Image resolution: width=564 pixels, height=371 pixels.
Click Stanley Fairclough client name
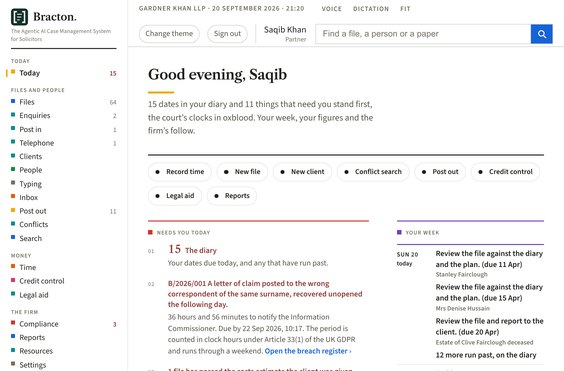pos(461,275)
